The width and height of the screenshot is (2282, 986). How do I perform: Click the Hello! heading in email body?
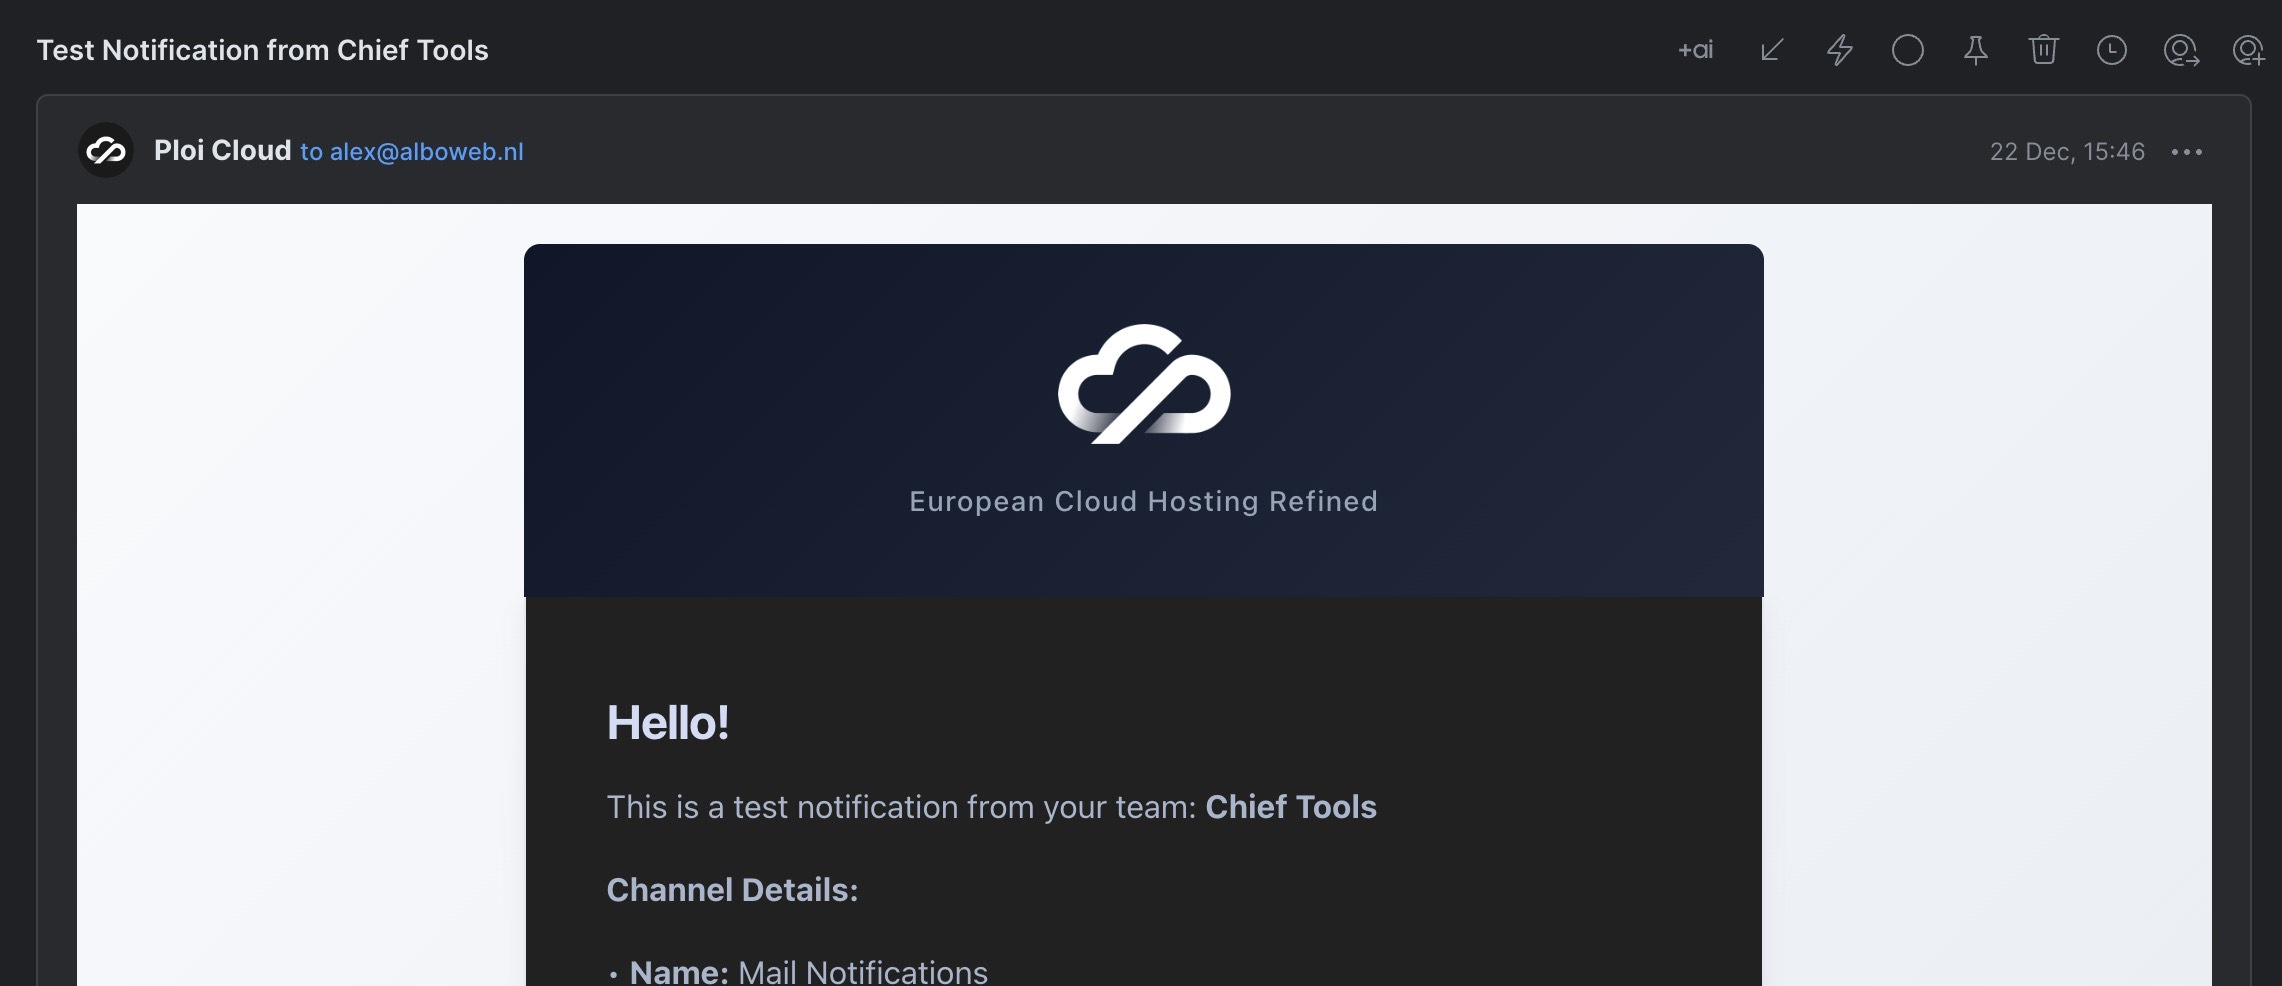click(667, 723)
